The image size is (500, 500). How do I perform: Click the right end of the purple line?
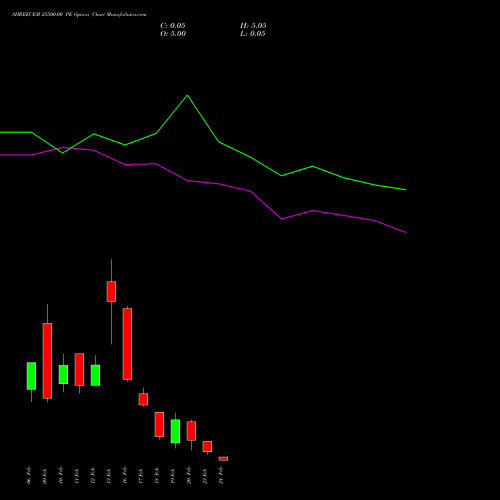(406, 232)
